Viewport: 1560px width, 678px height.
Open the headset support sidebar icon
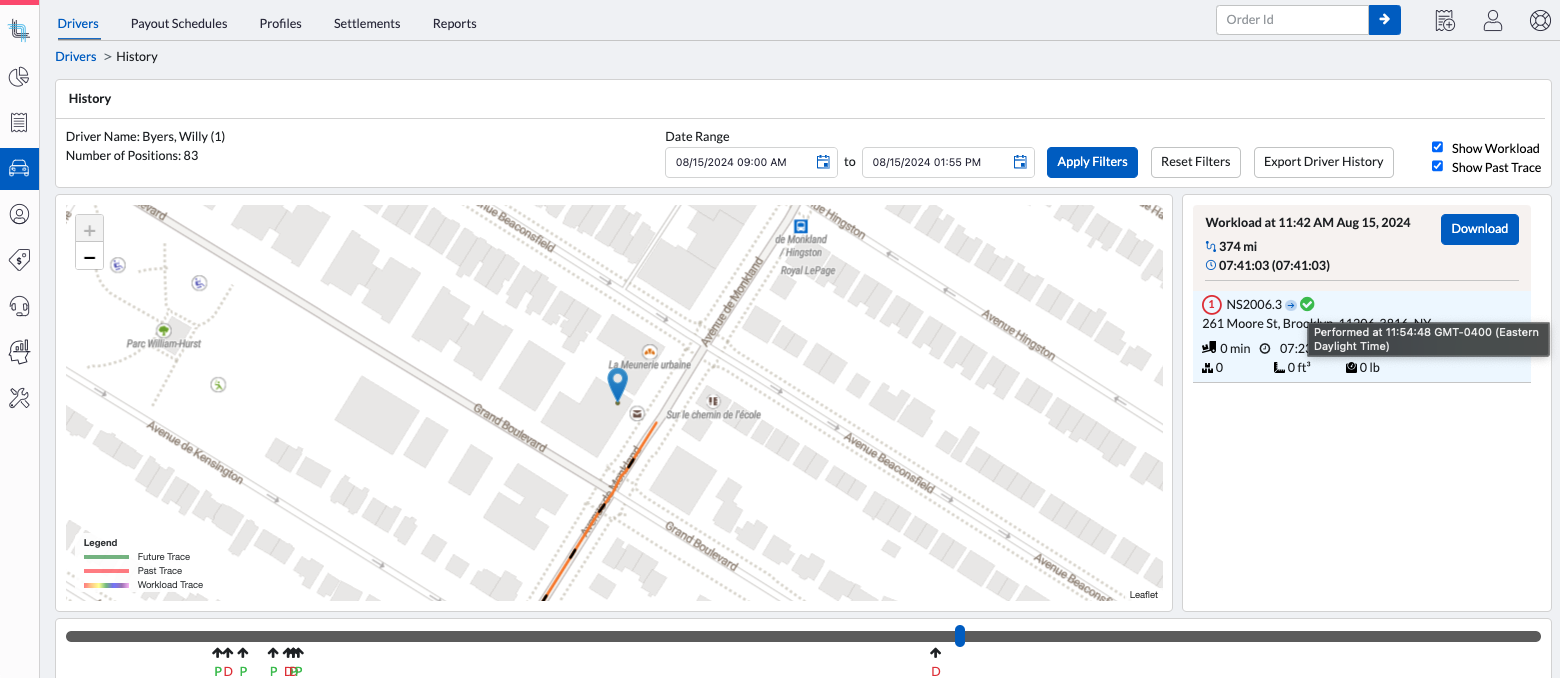pyautogui.click(x=19, y=306)
